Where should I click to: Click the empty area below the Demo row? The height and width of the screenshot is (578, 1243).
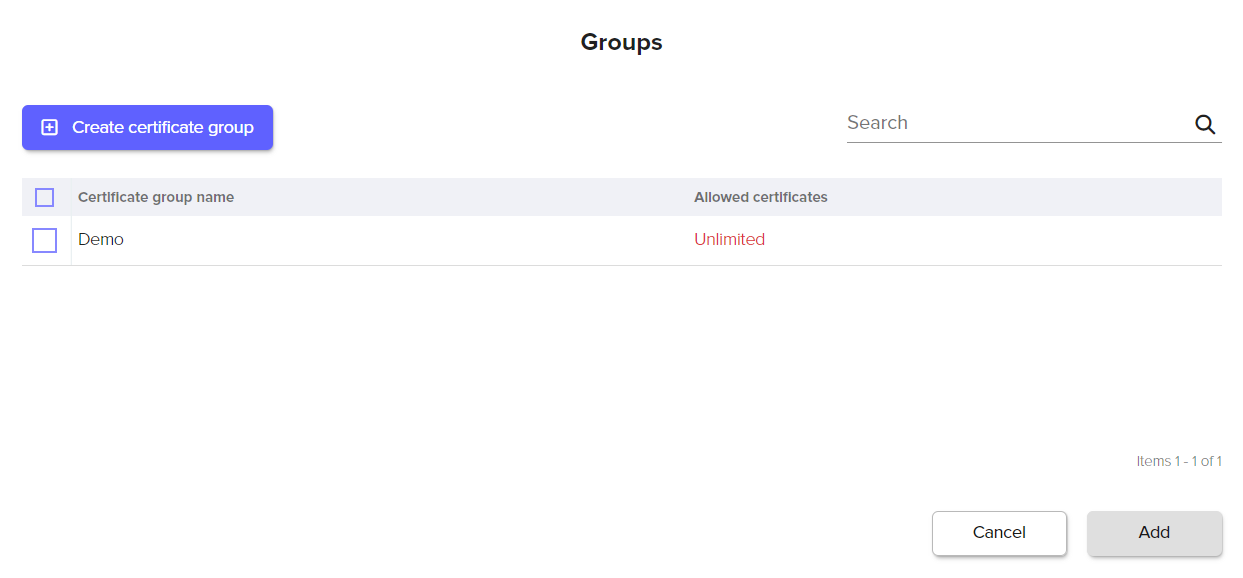[x=620, y=350]
